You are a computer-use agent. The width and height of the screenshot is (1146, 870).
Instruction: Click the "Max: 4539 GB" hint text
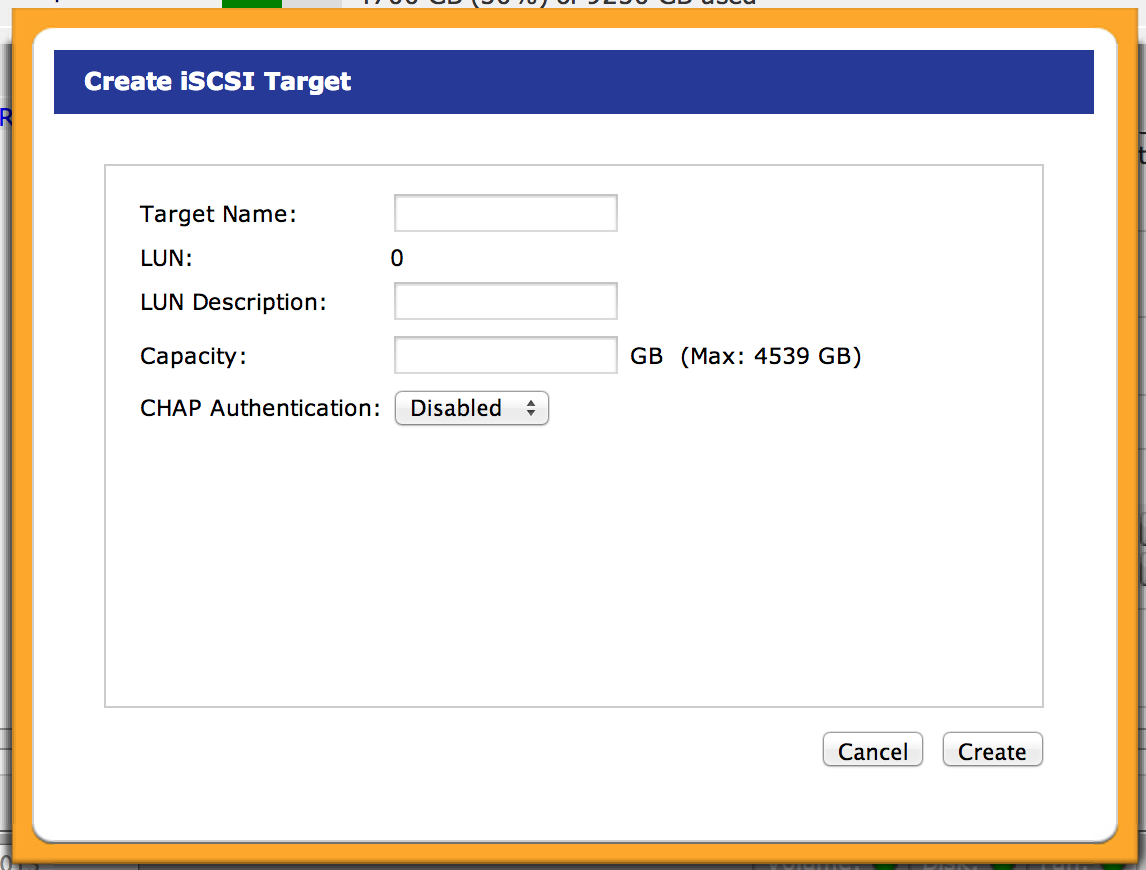pyautogui.click(x=770, y=356)
